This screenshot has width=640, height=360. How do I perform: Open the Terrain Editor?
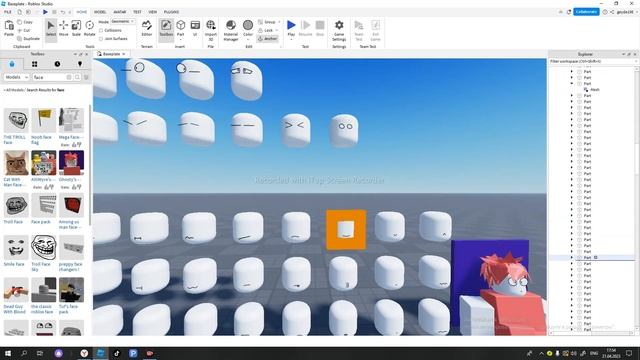[147, 29]
